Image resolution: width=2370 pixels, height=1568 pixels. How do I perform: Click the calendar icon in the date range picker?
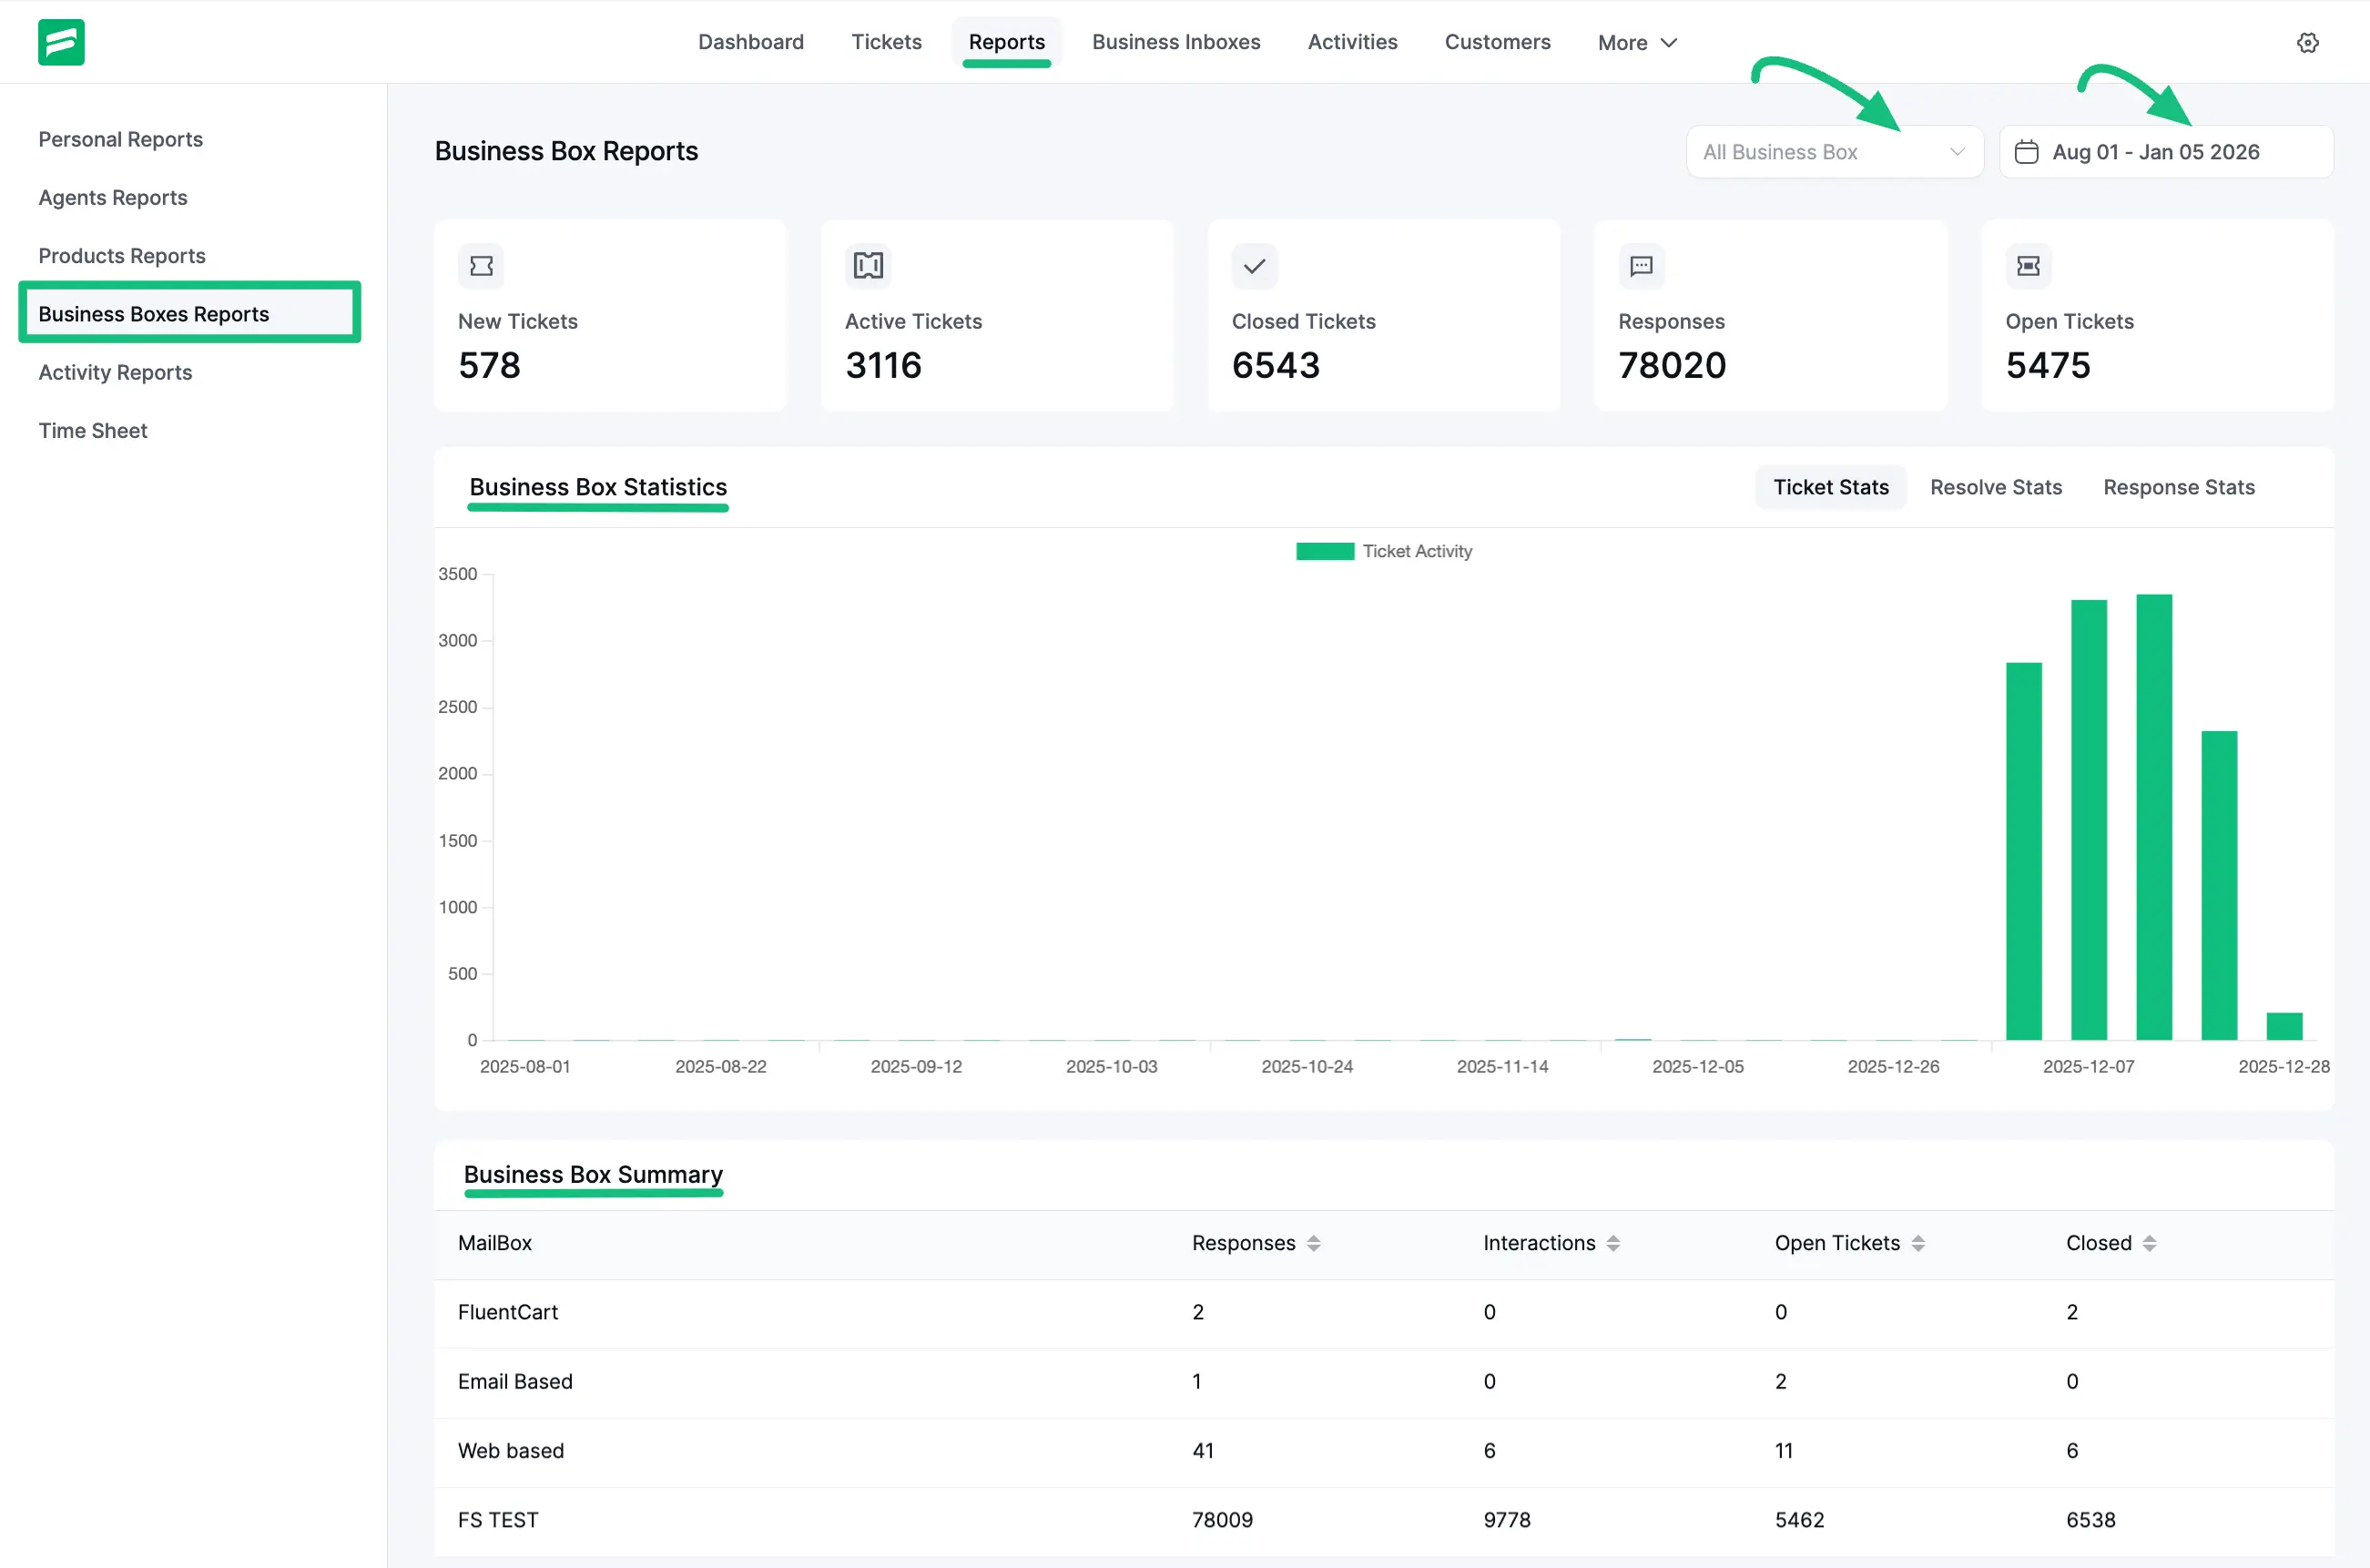tap(2028, 151)
